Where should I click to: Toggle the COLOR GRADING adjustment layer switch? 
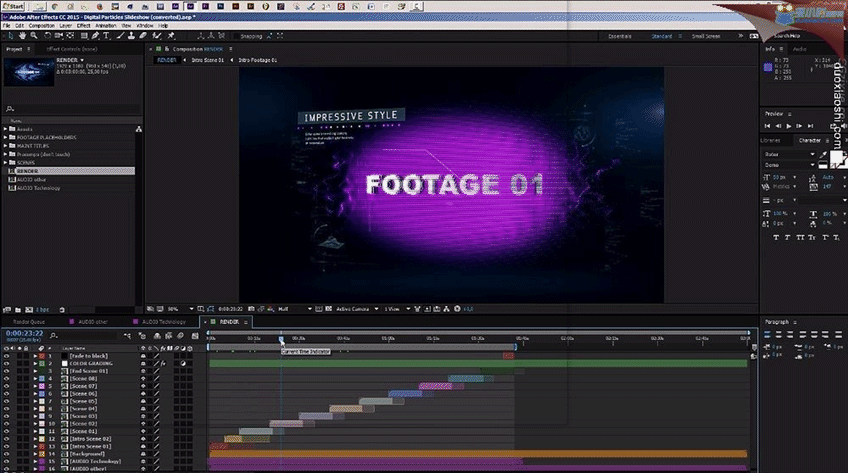pyautogui.click(x=183, y=363)
